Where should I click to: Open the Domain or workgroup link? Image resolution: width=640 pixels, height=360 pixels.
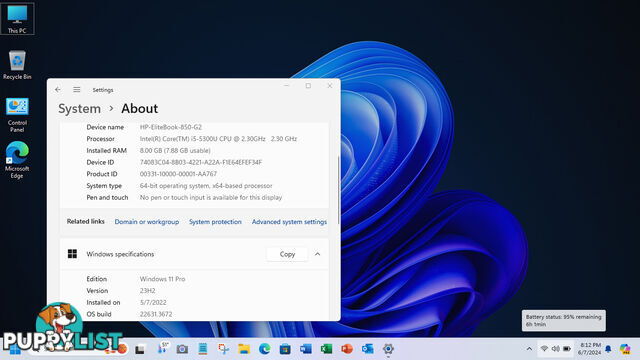(147, 222)
